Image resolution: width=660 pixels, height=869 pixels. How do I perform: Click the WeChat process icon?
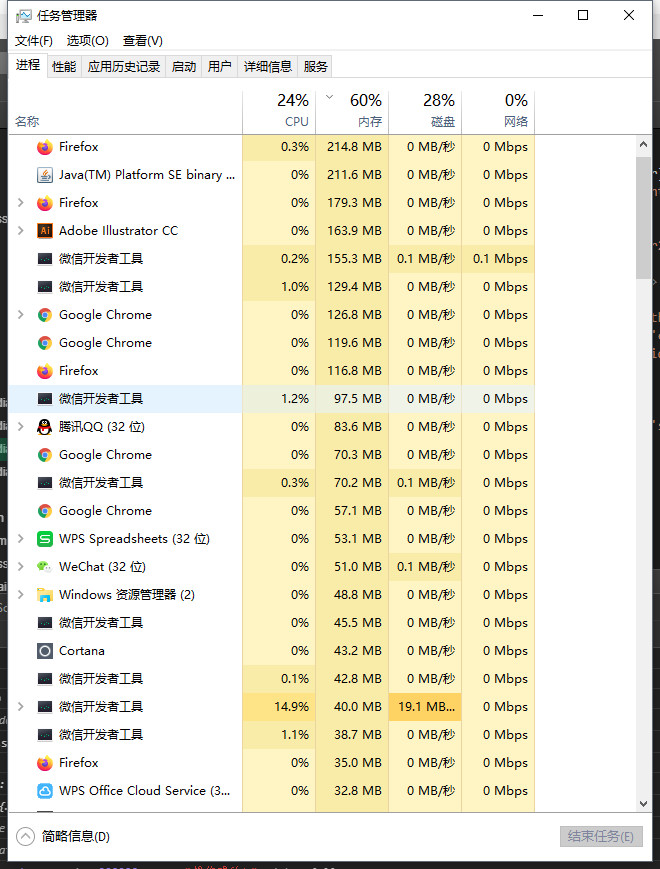pos(45,566)
